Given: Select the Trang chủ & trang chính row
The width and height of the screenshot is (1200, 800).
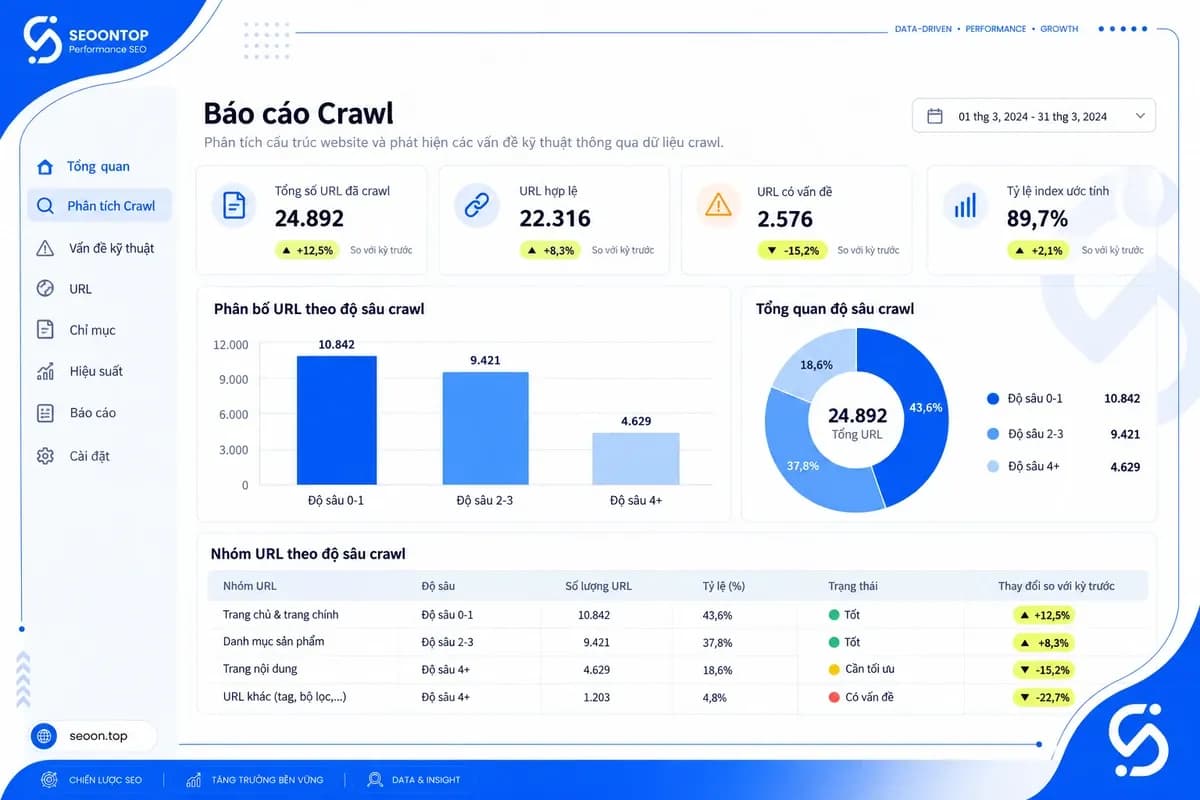Looking at the screenshot, I should click(x=678, y=615).
